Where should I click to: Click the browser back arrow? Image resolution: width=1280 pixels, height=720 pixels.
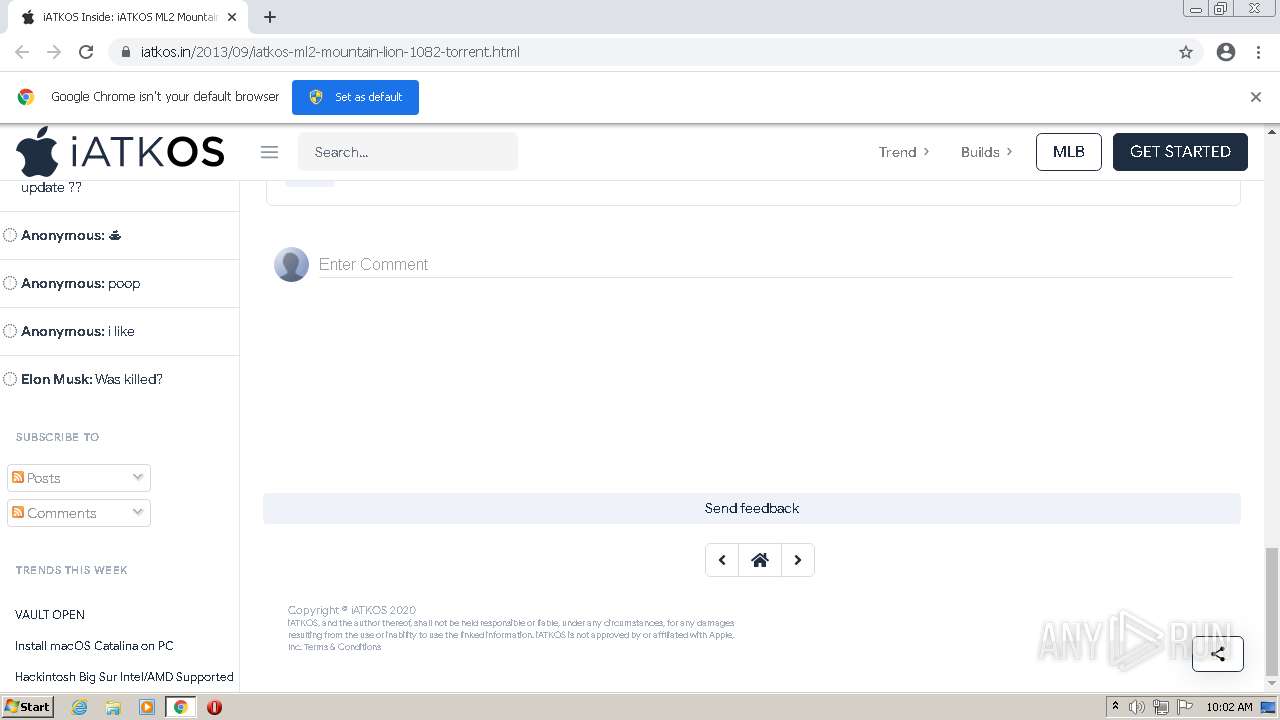click(x=22, y=52)
